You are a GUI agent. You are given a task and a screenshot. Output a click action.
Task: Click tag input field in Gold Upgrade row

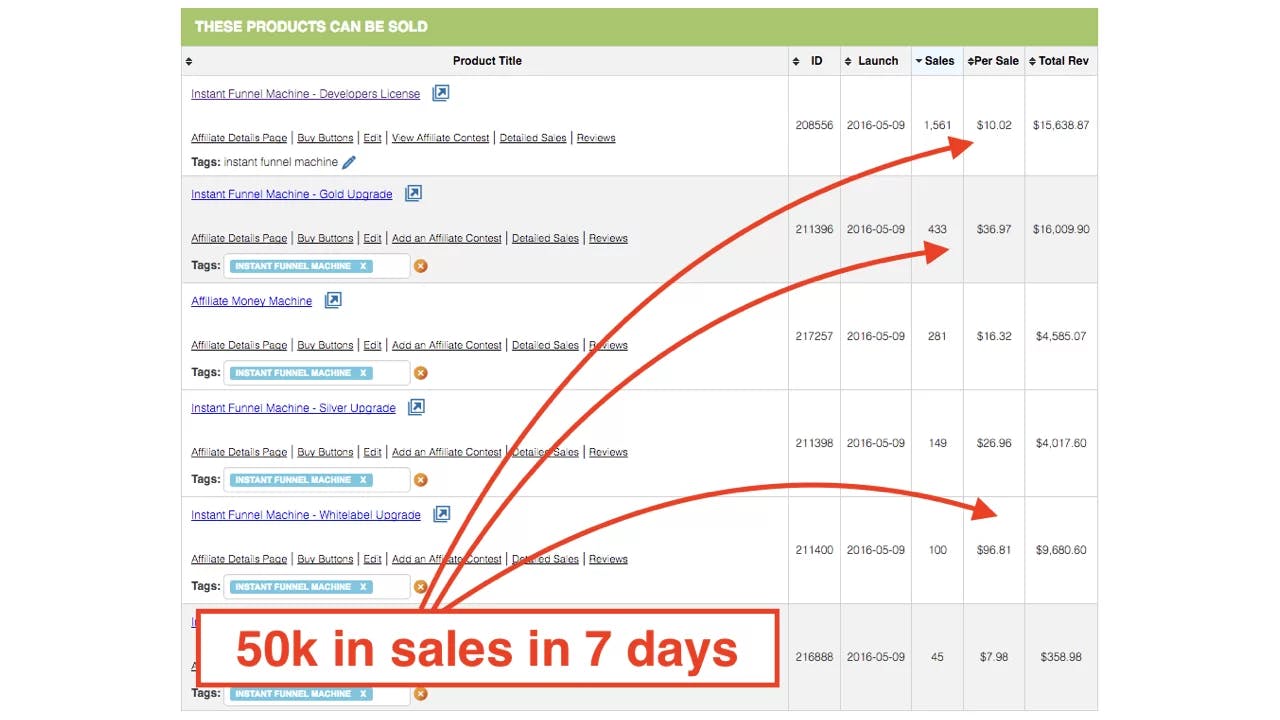click(317, 266)
